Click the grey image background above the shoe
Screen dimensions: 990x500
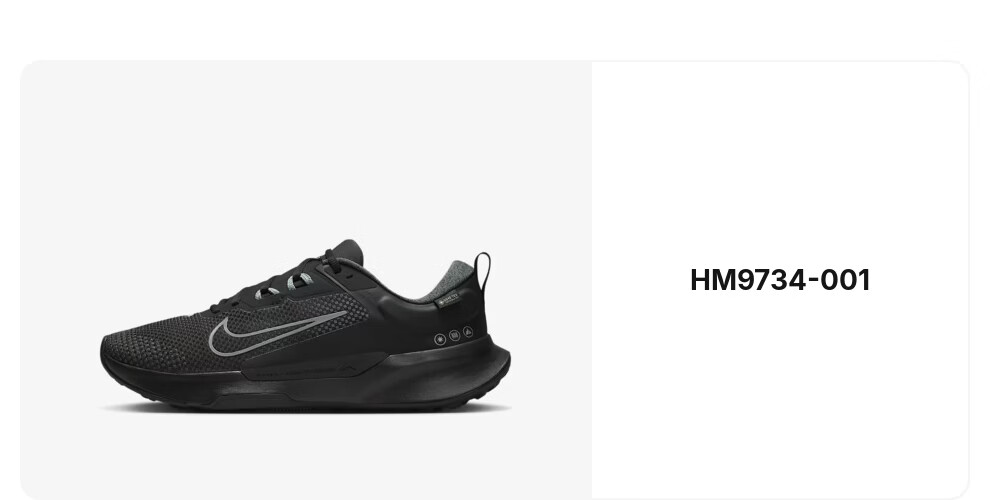(x=306, y=145)
